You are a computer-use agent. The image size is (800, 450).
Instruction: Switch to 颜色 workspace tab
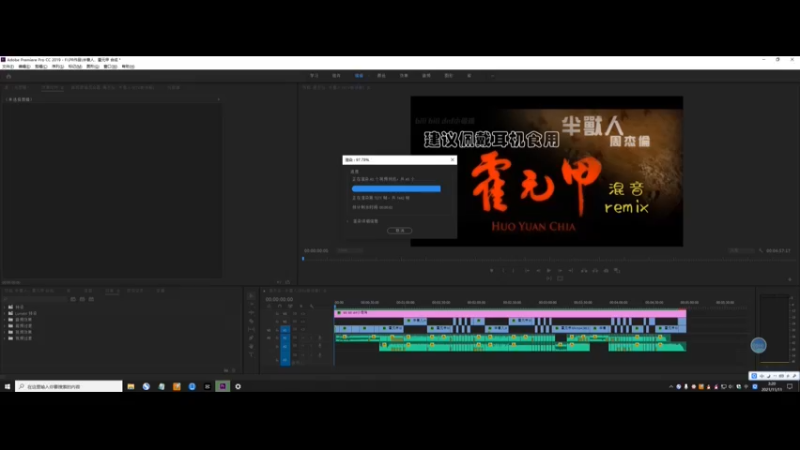pyautogui.click(x=381, y=76)
